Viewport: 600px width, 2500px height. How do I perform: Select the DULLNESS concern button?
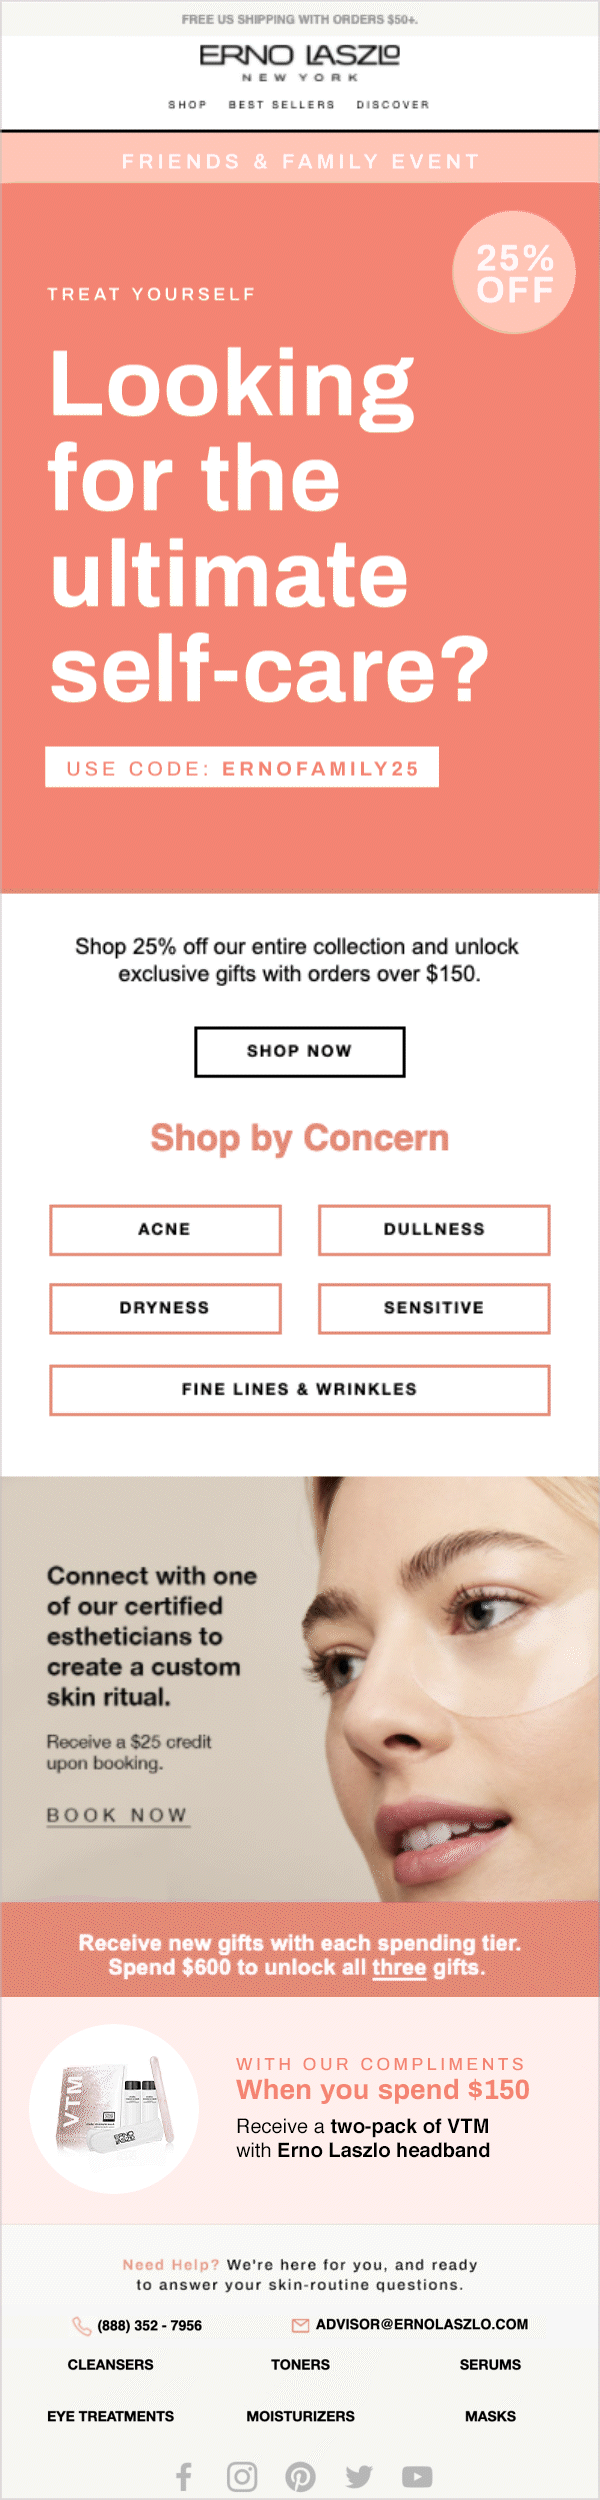(434, 1229)
